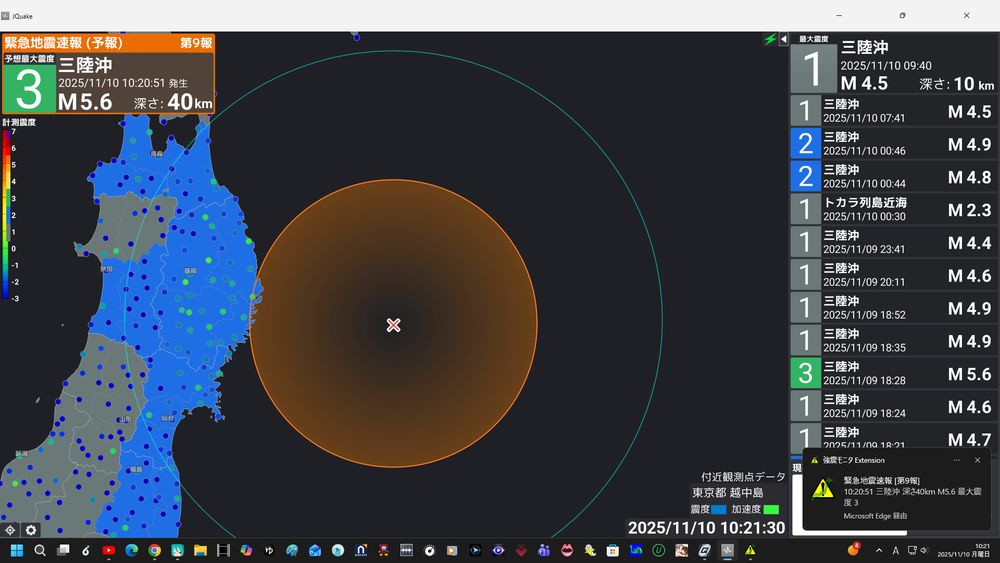Open Microsoft Teams from the taskbar
This screenshot has width=1000, height=563.
(544, 550)
